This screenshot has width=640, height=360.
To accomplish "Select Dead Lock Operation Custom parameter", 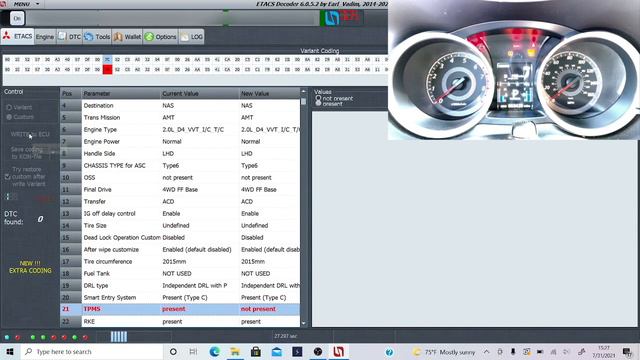I will coord(180,238).
